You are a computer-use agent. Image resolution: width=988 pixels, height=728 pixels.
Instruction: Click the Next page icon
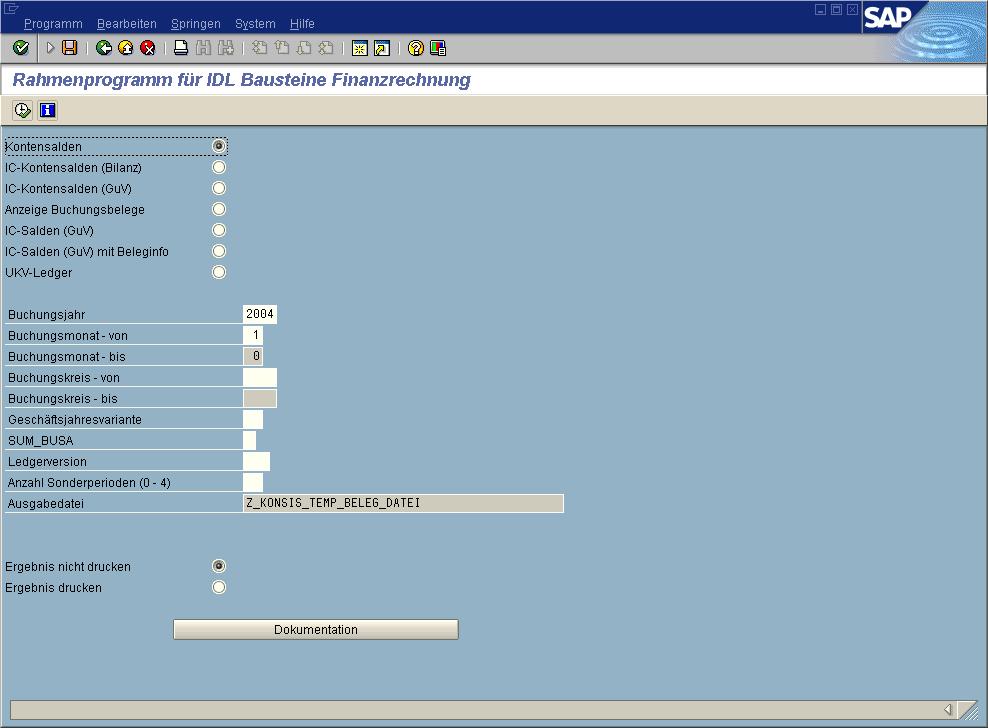pos(304,48)
